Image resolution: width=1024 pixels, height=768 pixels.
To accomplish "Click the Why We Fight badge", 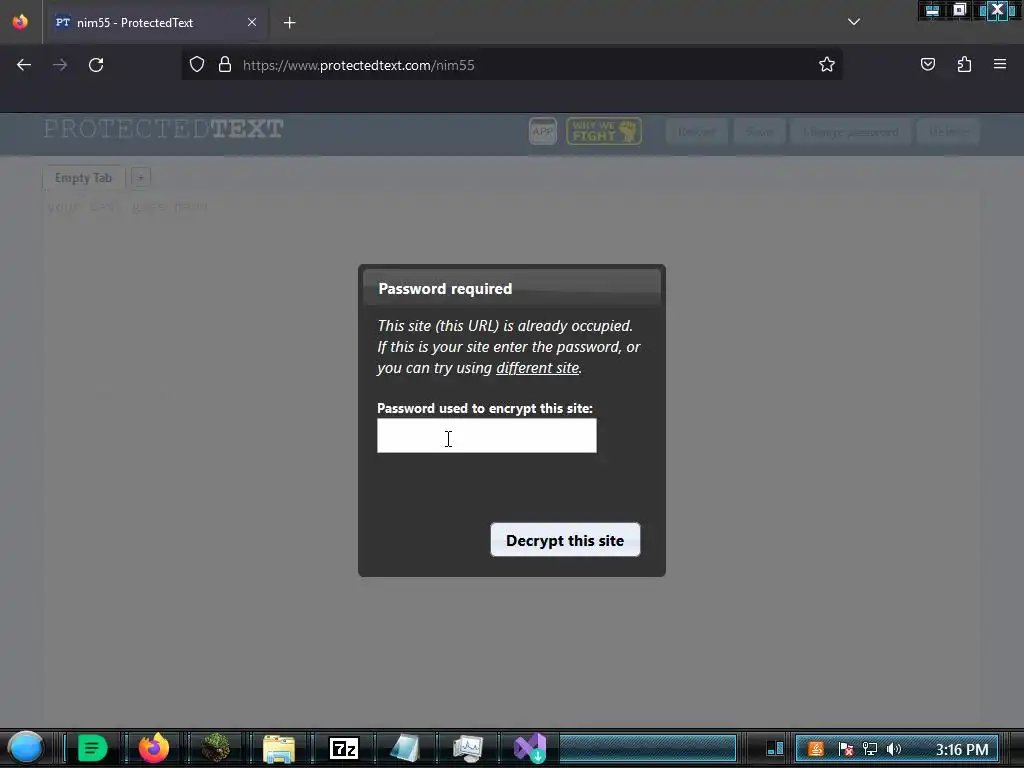I will (x=603, y=131).
